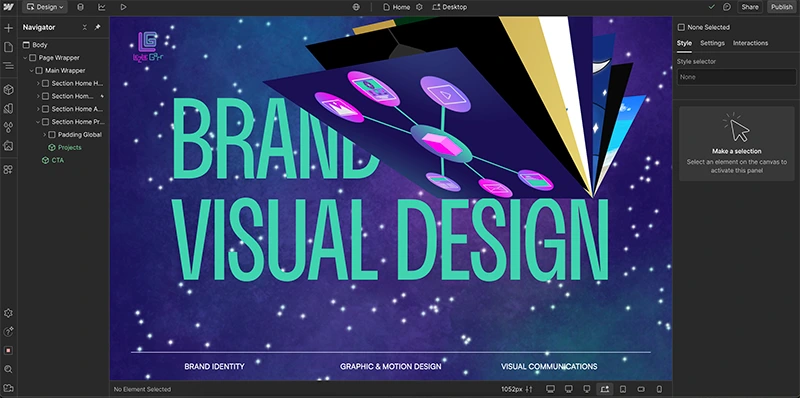Open the Design mode dropdown
The image size is (800, 398).
coord(45,7)
